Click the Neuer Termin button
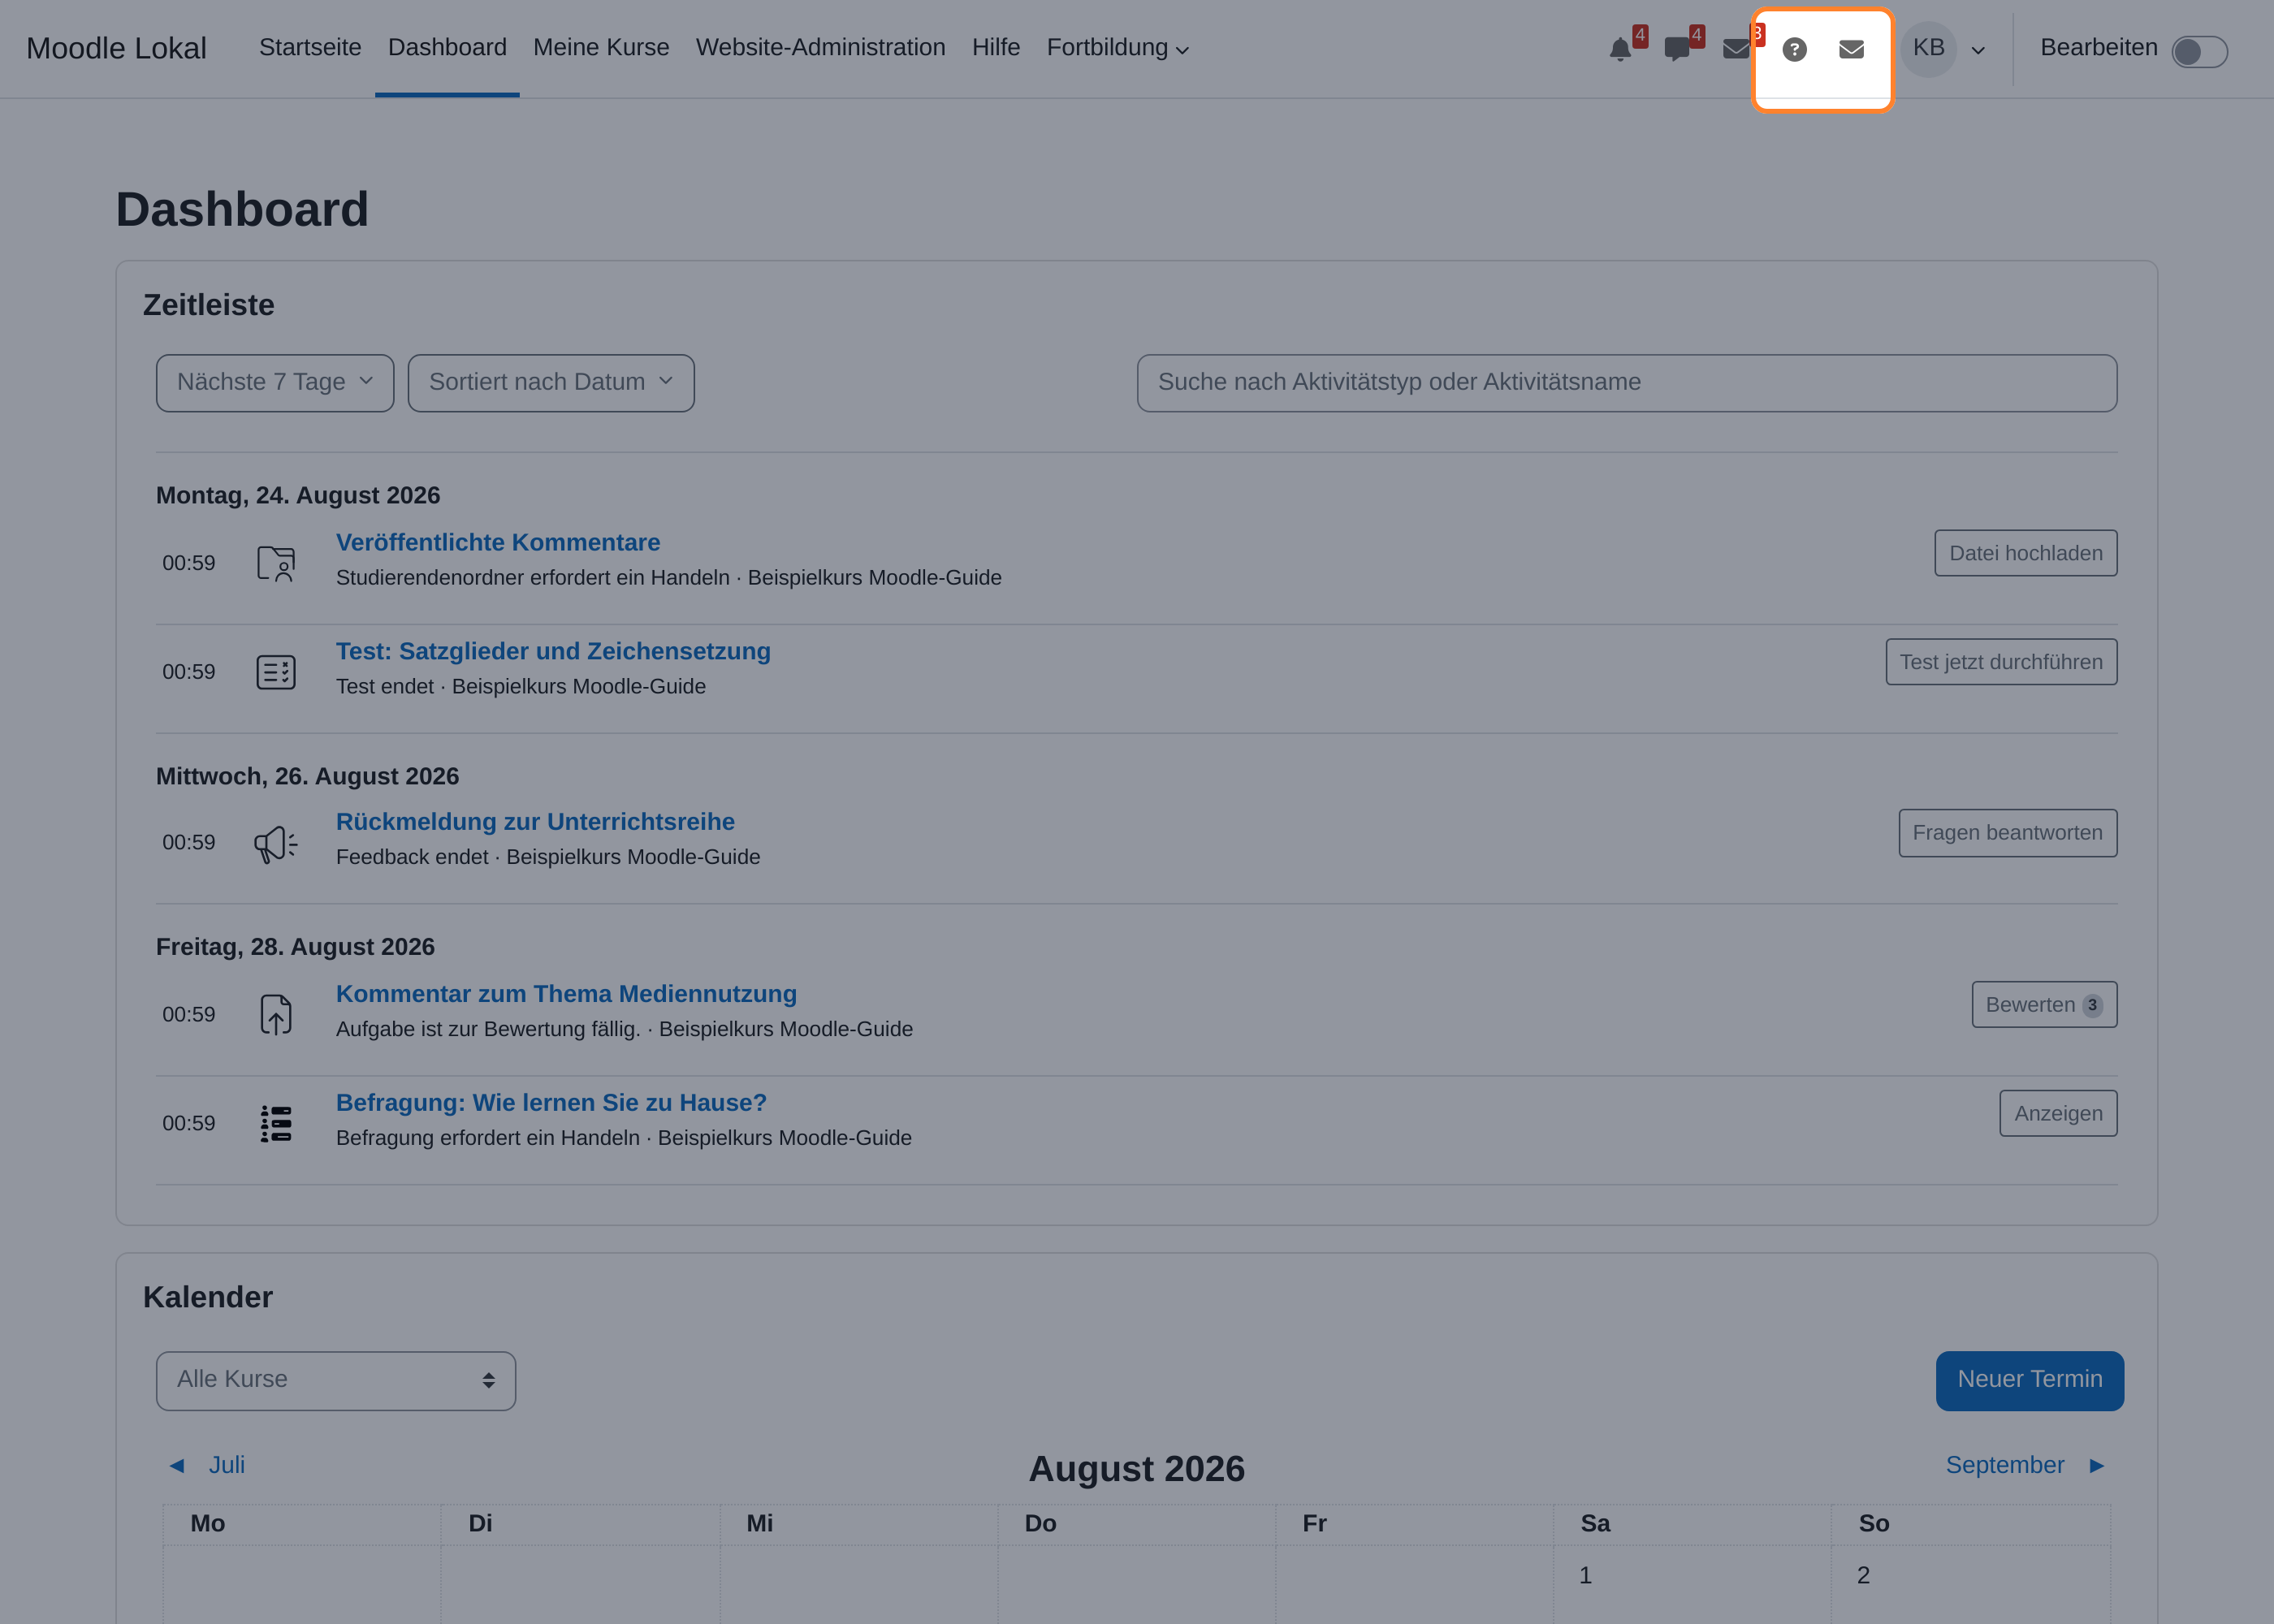The width and height of the screenshot is (2274, 1624). coord(2030,1381)
